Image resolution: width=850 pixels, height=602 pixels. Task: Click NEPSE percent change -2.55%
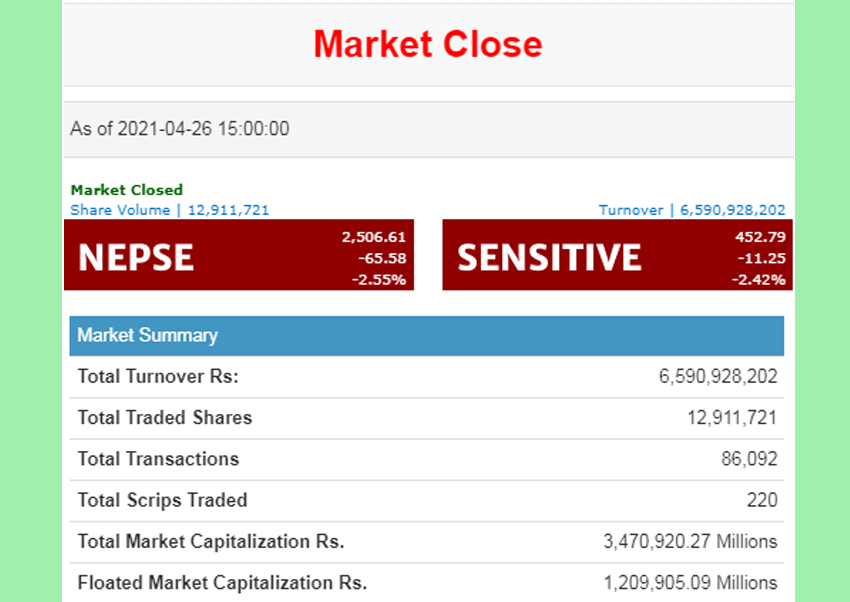point(378,279)
